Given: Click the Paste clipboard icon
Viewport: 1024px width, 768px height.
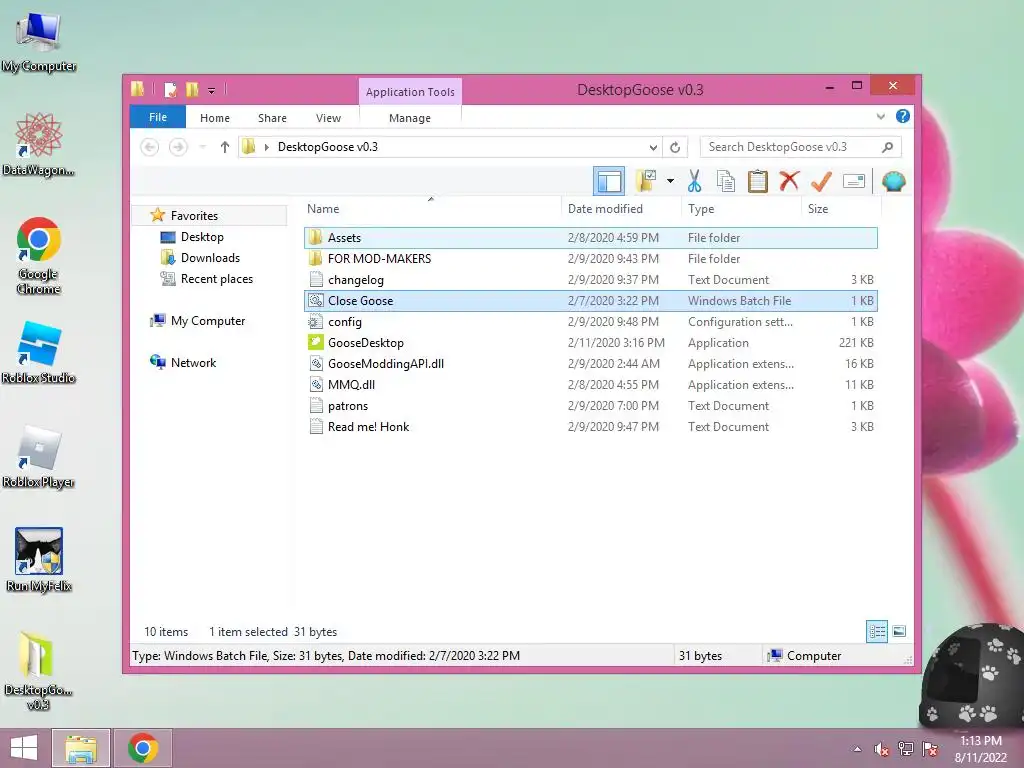Looking at the screenshot, I should [758, 181].
